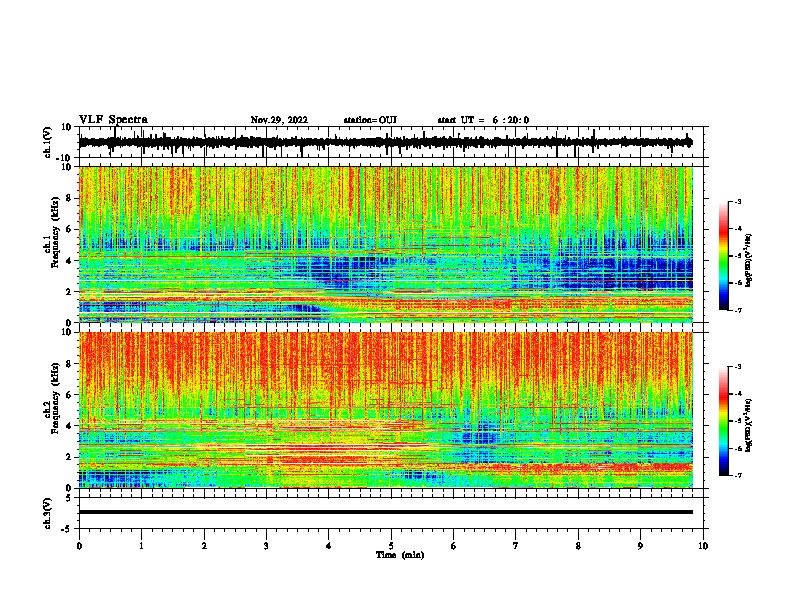Viewport: 792px width, 612px height.
Task: Select the date text "Nov.29, 2022"
Action: [x=279, y=120]
